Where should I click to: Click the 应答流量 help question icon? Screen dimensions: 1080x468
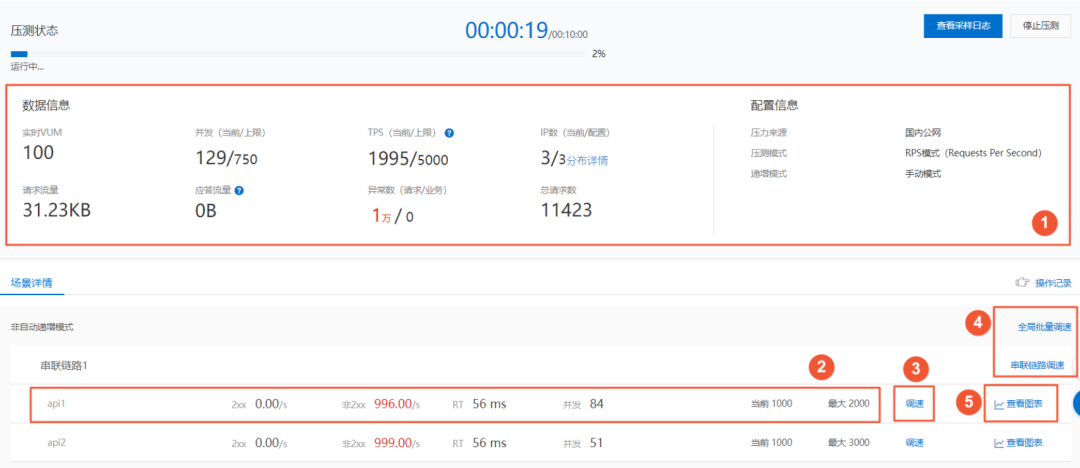pyautogui.click(x=239, y=190)
